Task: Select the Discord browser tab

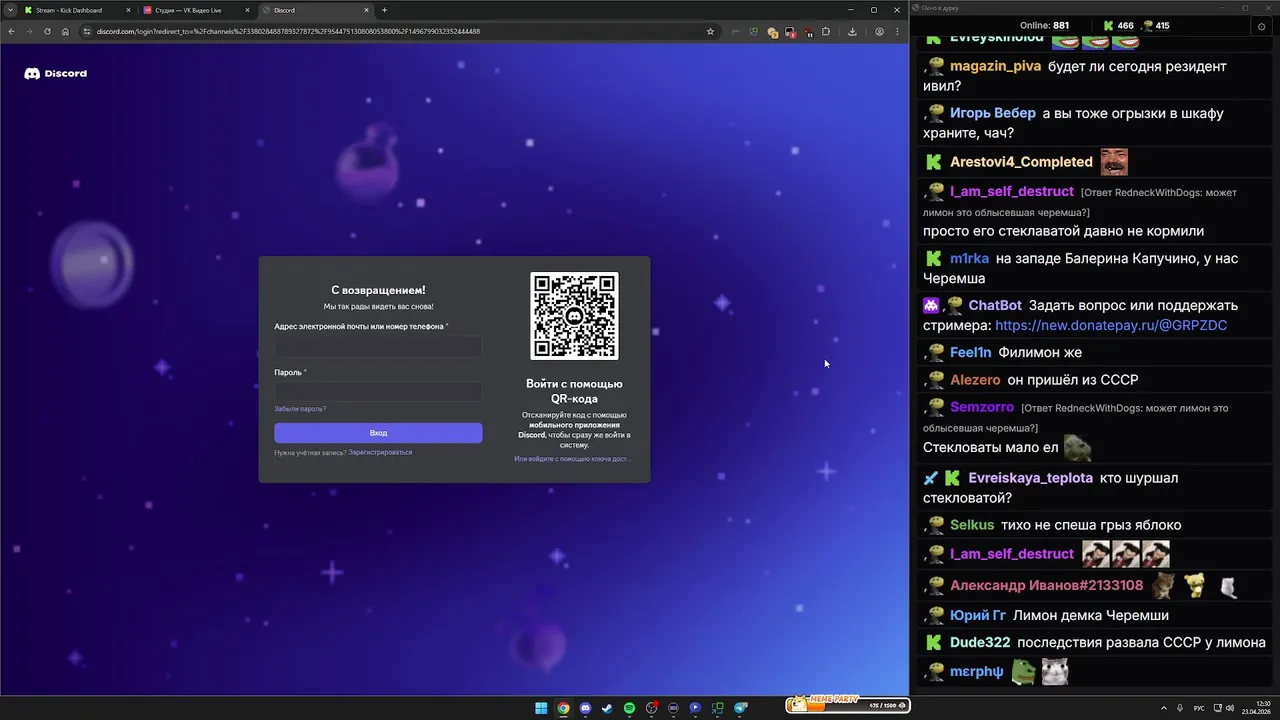Action: pos(314,10)
